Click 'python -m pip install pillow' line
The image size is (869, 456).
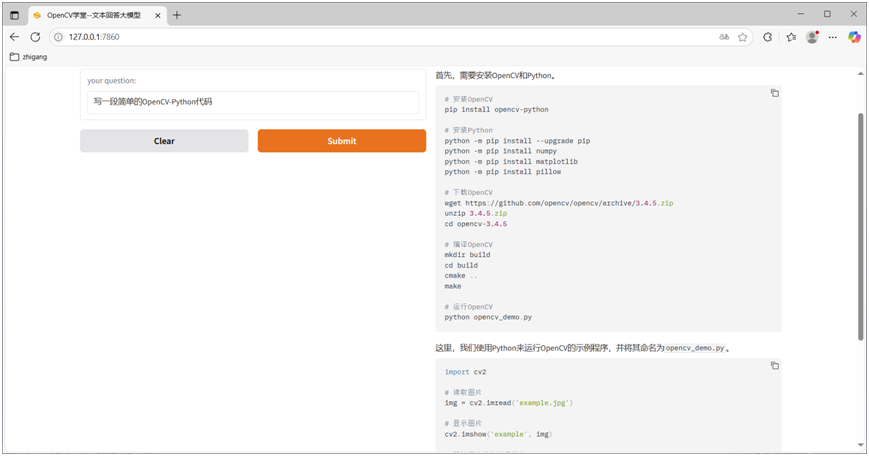click(503, 172)
